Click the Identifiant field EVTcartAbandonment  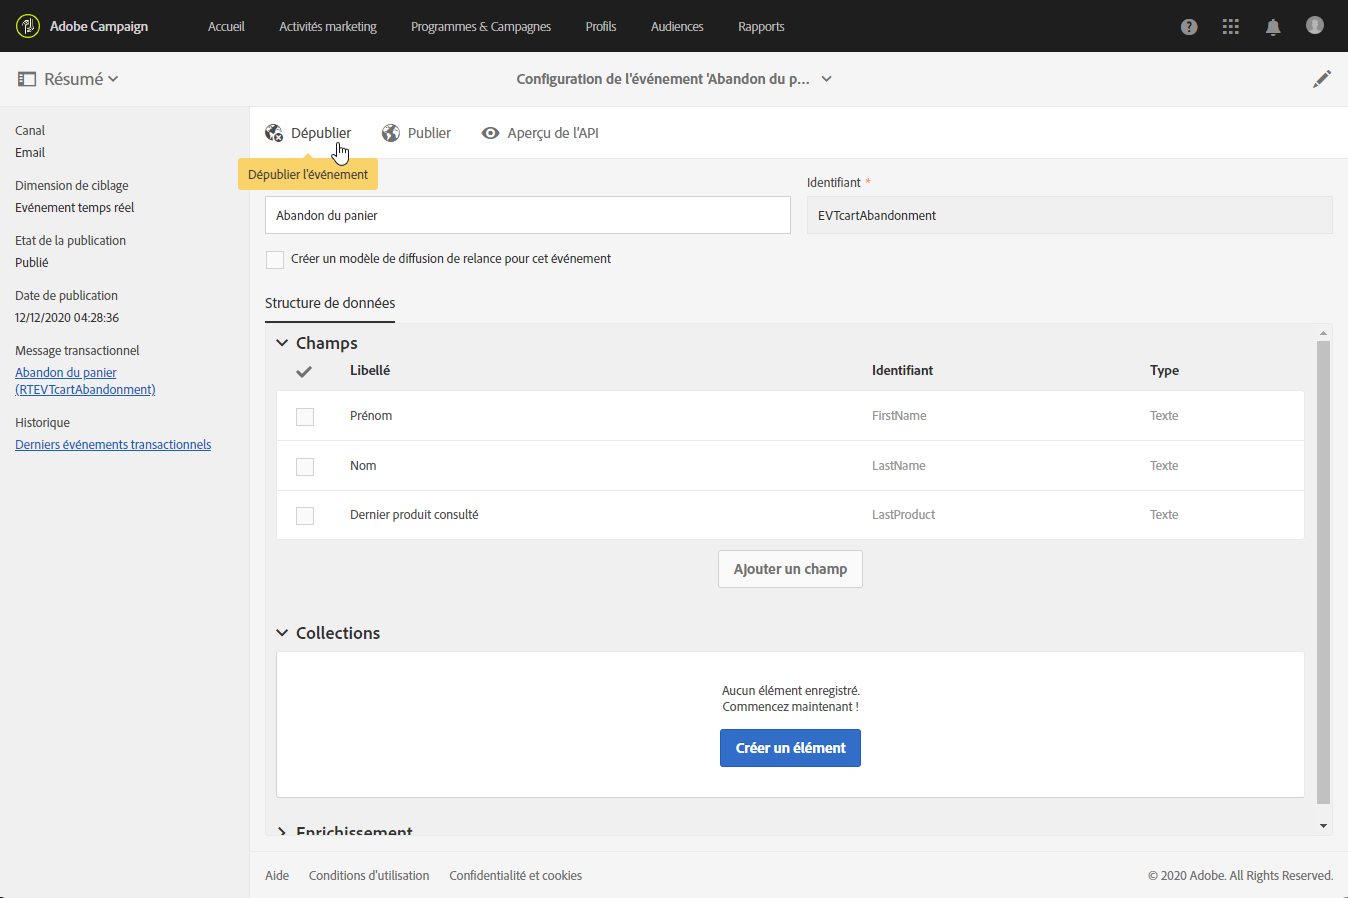pyautogui.click(x=1070, y=215)
